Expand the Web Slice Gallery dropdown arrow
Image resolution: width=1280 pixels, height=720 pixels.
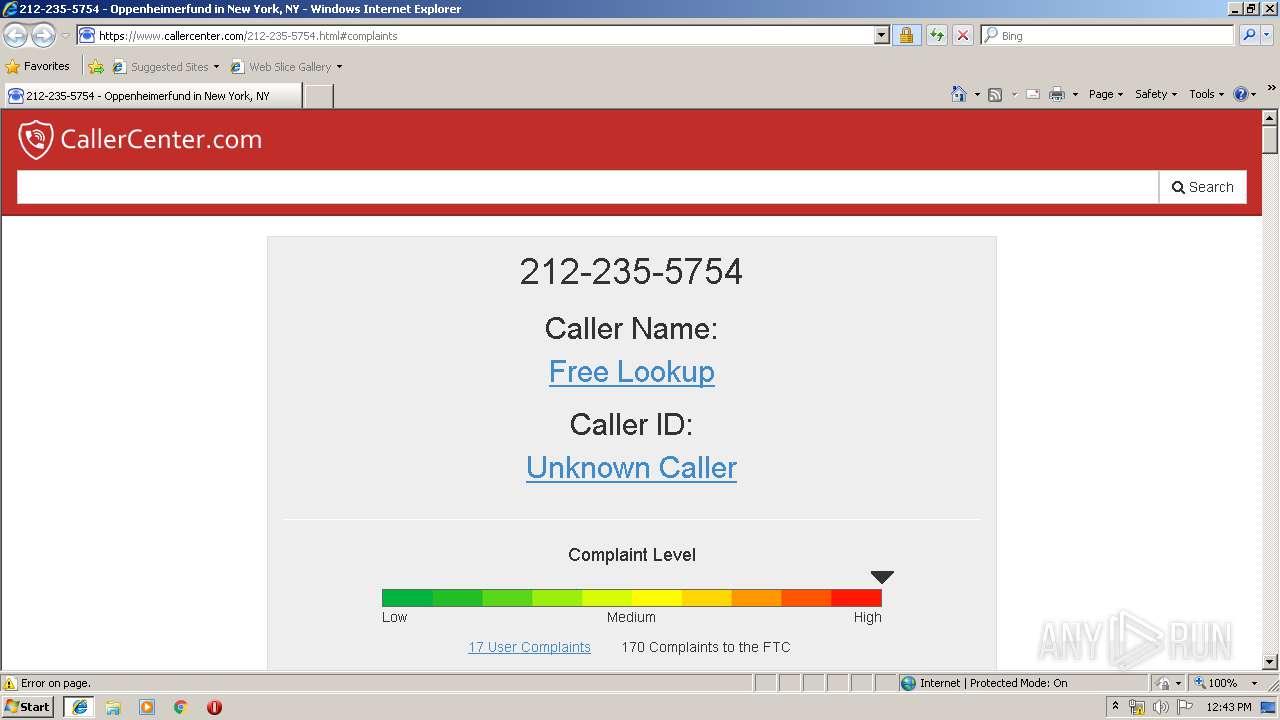pos(339,67)
